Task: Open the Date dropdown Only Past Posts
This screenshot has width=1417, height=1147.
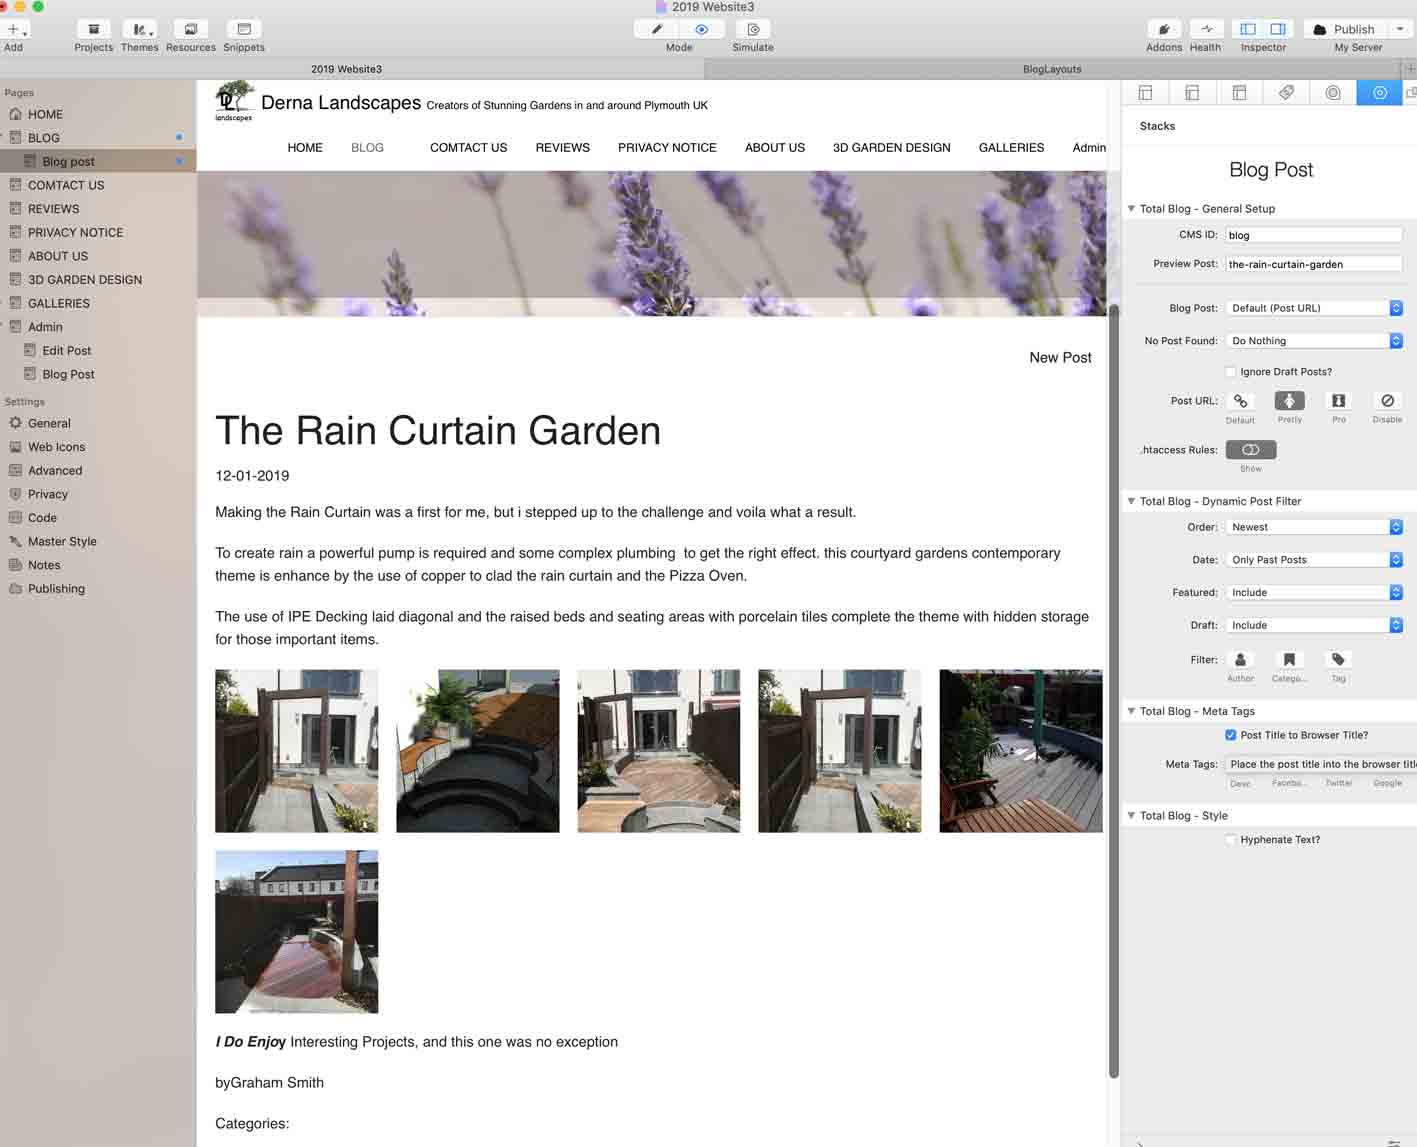Action: [x=1314, y=560]
